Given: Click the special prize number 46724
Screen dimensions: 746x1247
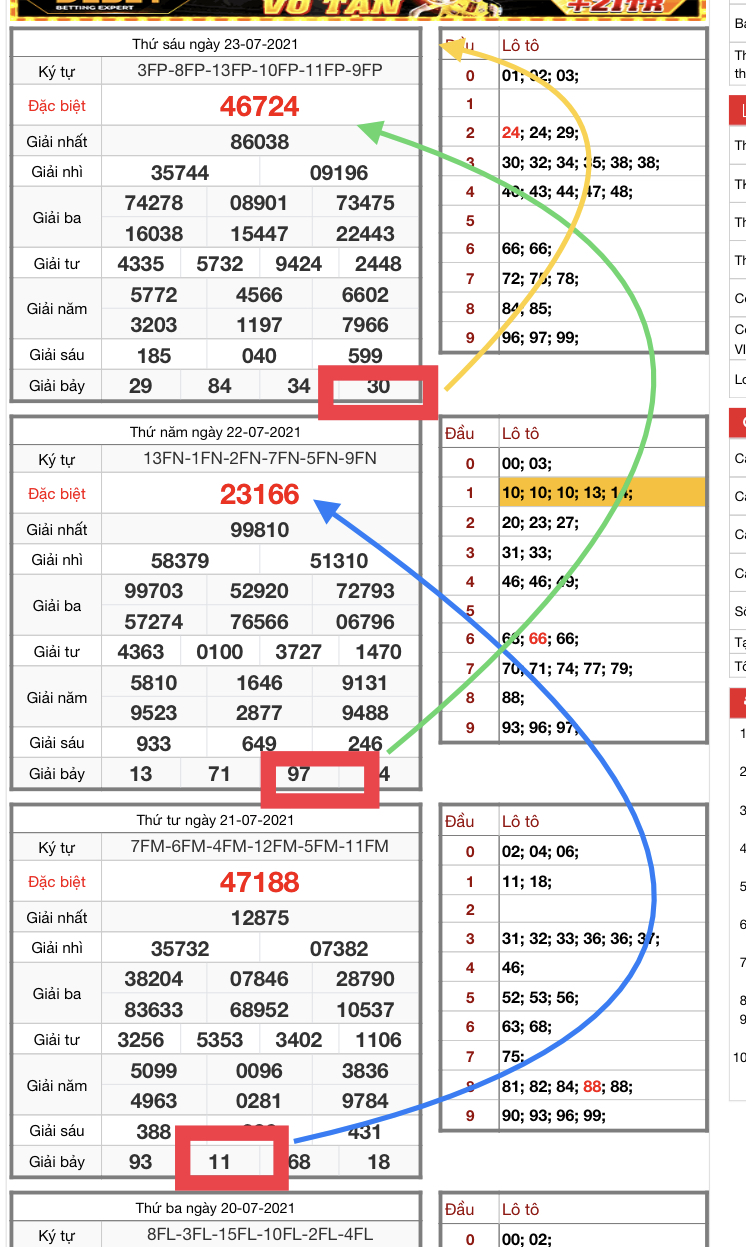Looking at the screenshot, I should pos(260,106).
